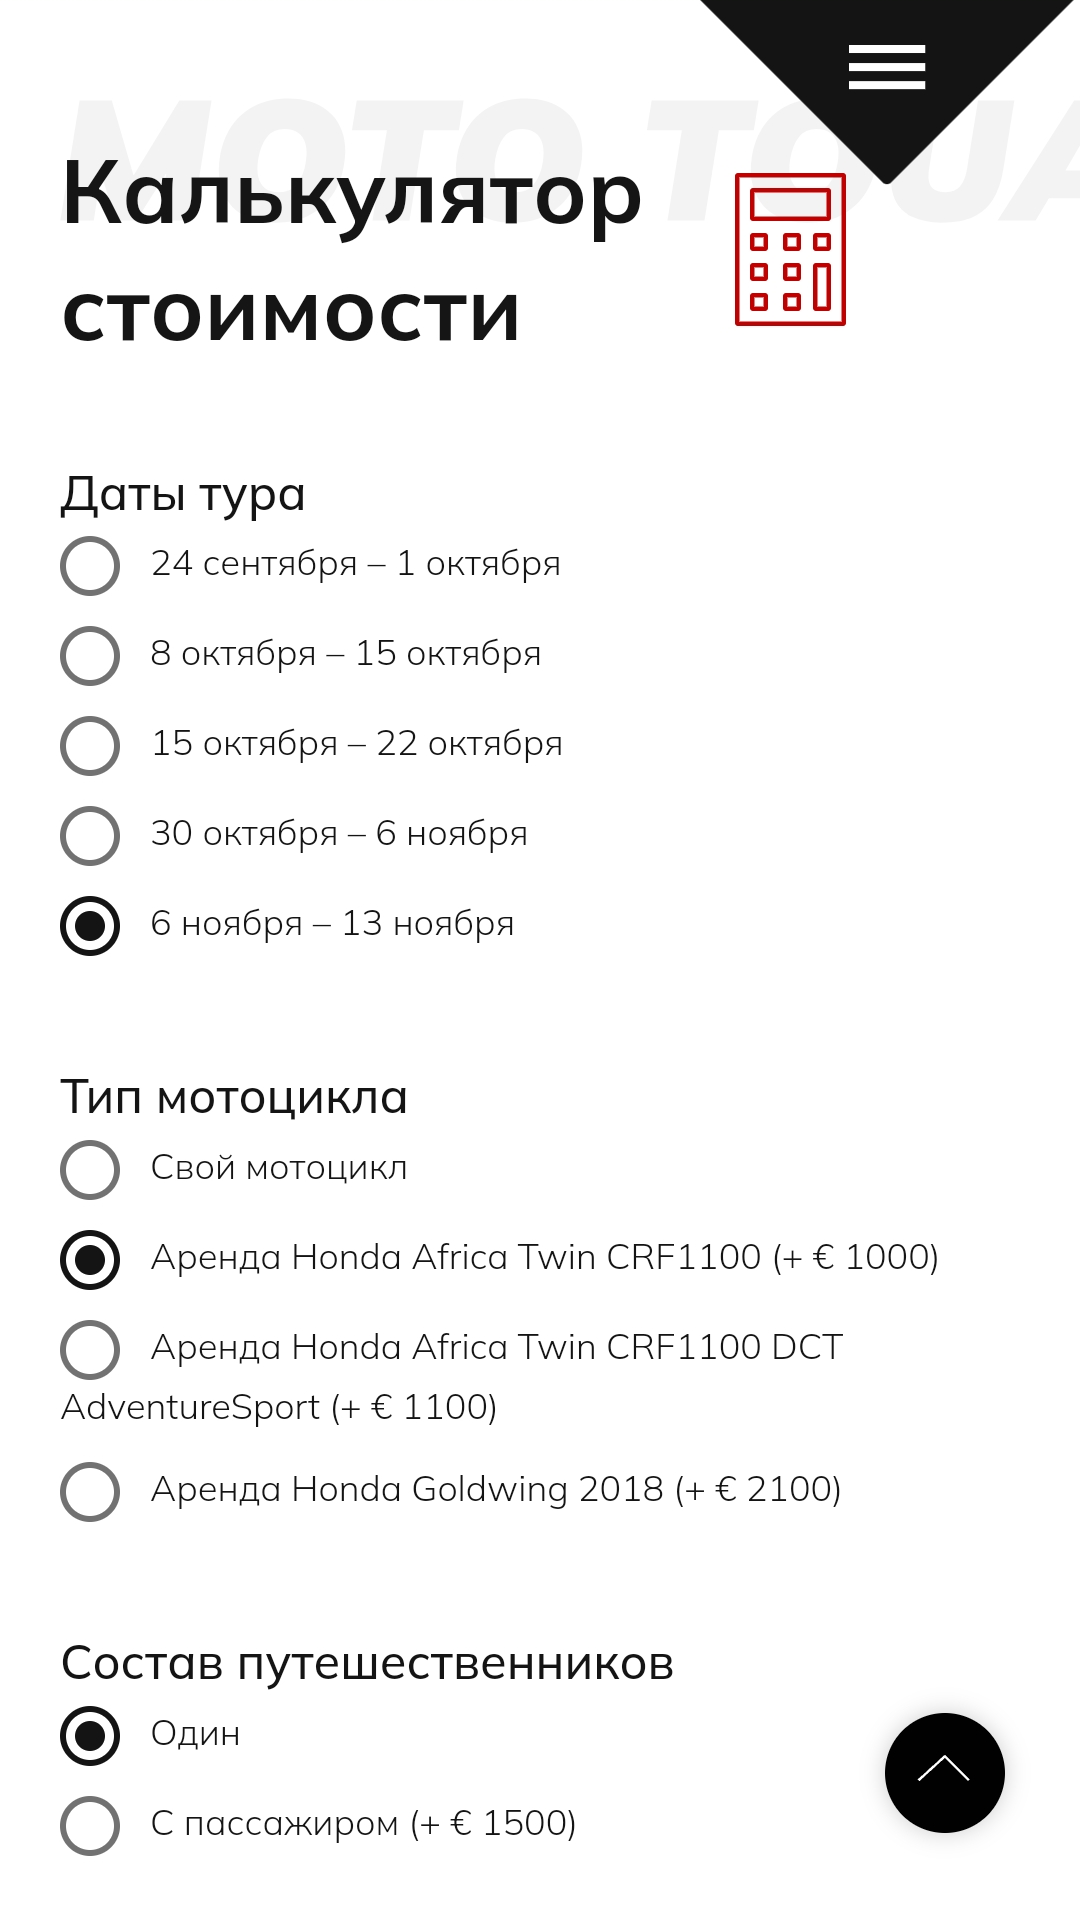Viewport: 1080px width, 1918px height.
Task: Open the hamburger menu
Action: coord(887,67)
